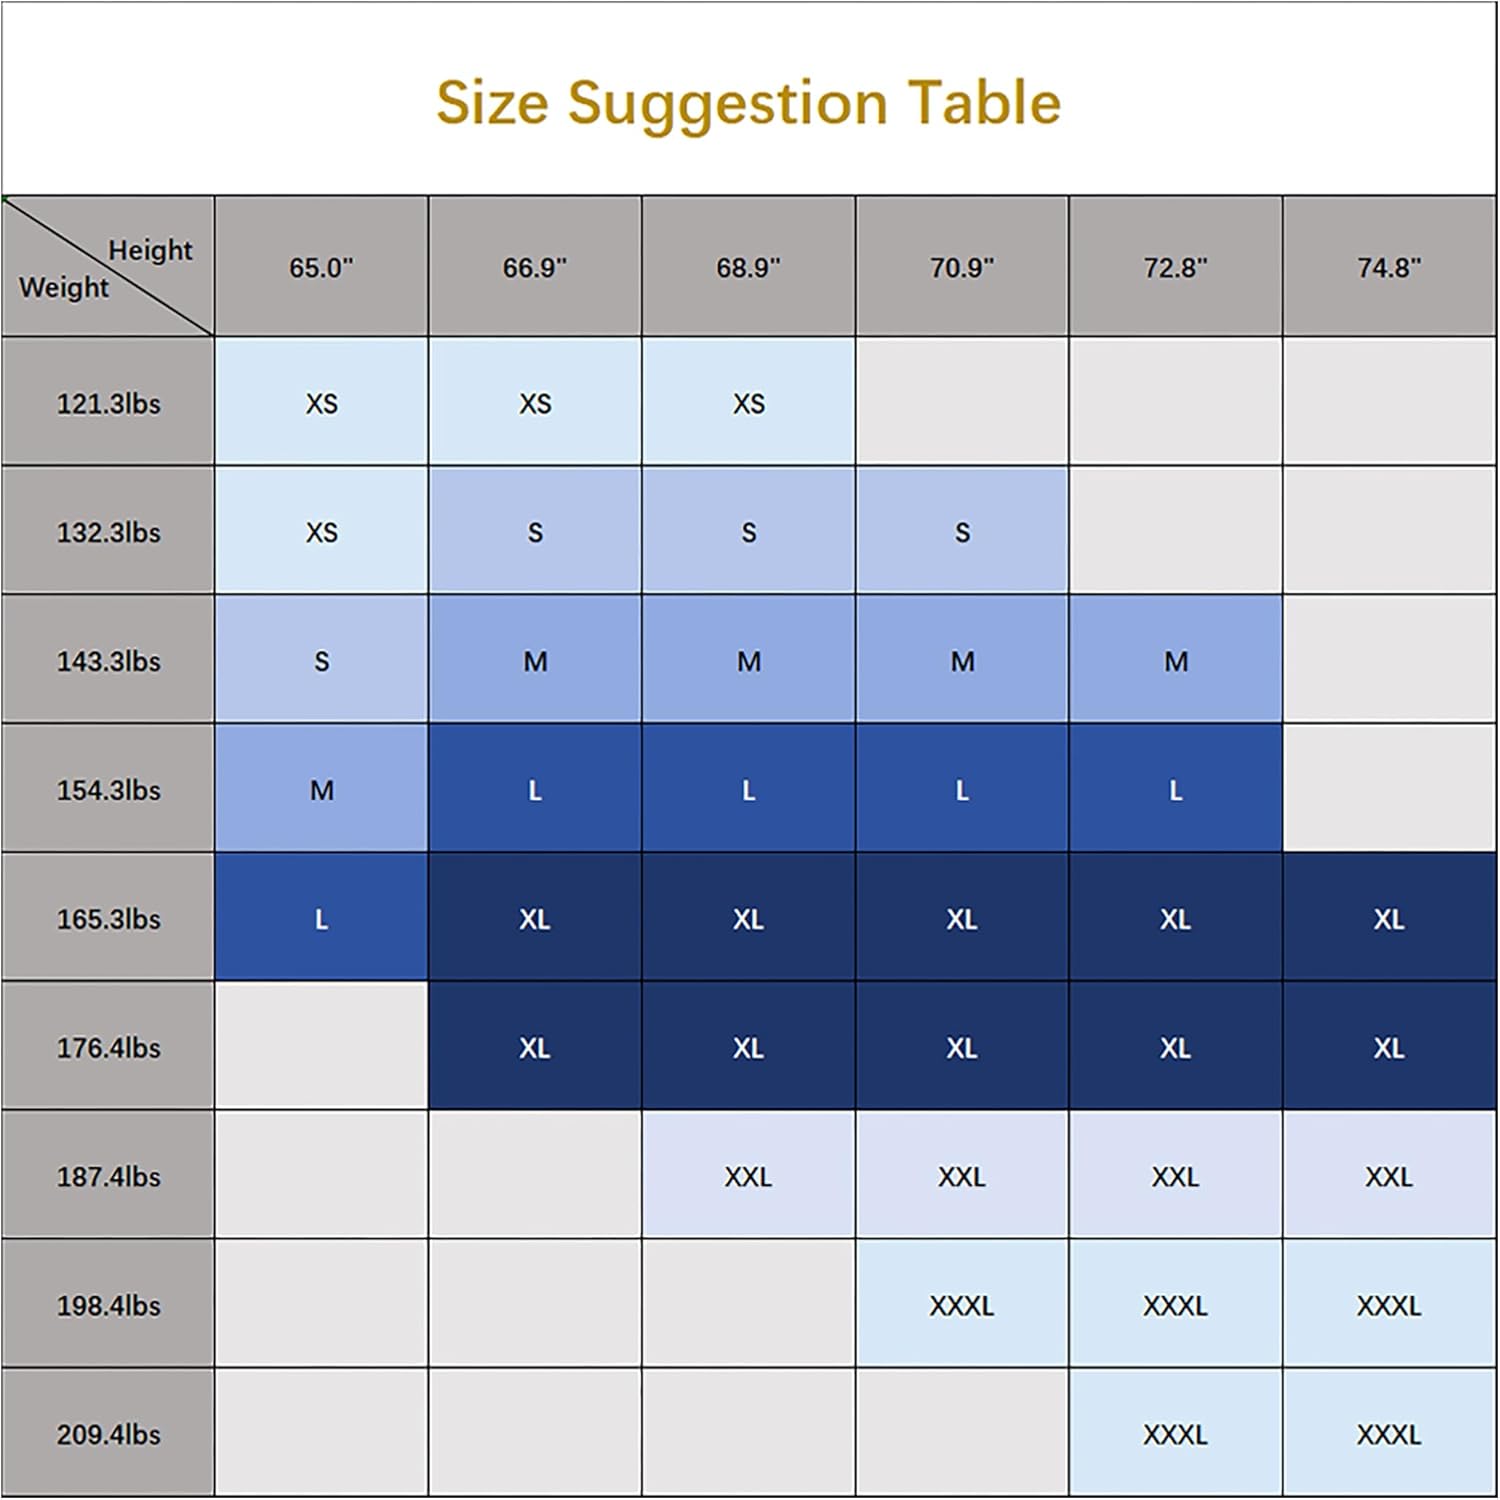Click XXXL cell for 209.4lbs and 74.8"
Screen dimensions: 1500x1500
coord(1389,1434)
